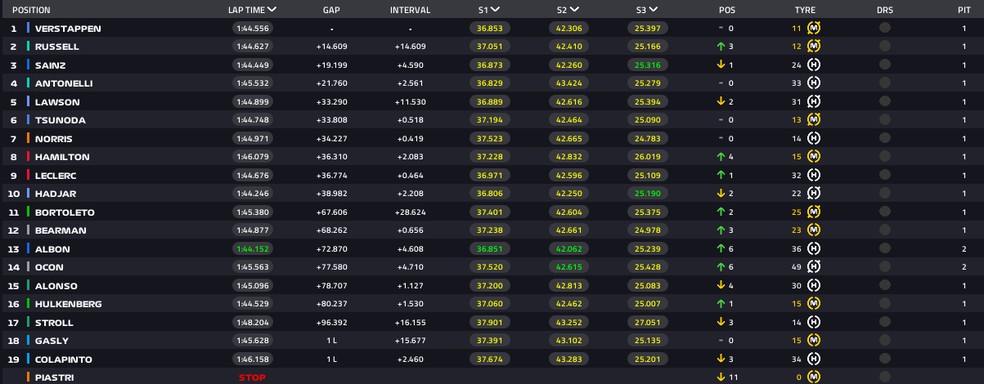Click Norris's hard tyre icon
Screen dimensions: 984x384
(x=814, y=138)
